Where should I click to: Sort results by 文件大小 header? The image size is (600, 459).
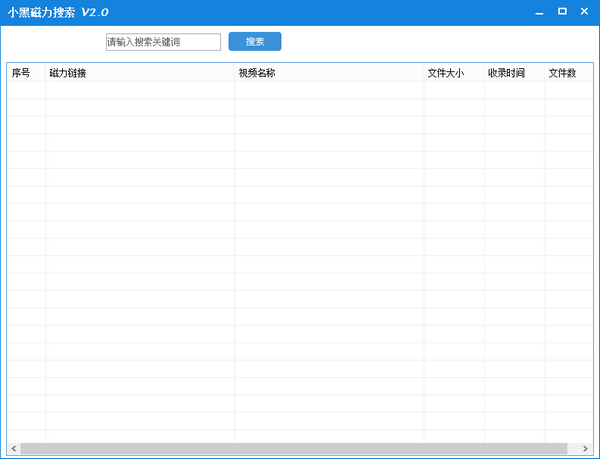[454, 73]
